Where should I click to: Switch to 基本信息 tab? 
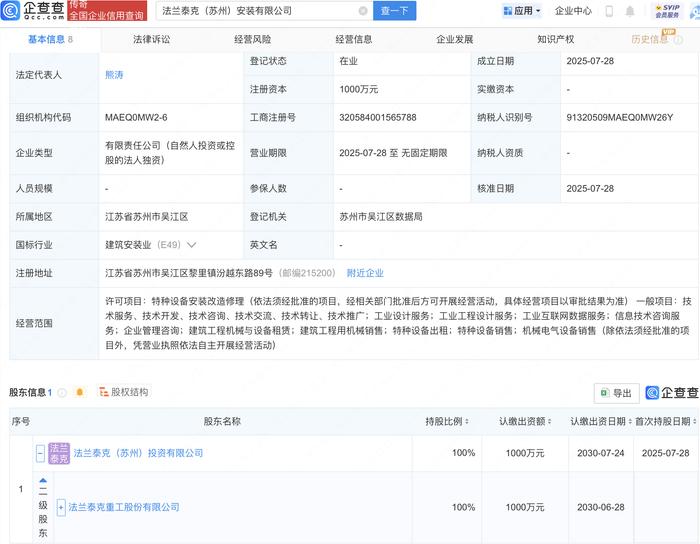(x=50, y=40)
